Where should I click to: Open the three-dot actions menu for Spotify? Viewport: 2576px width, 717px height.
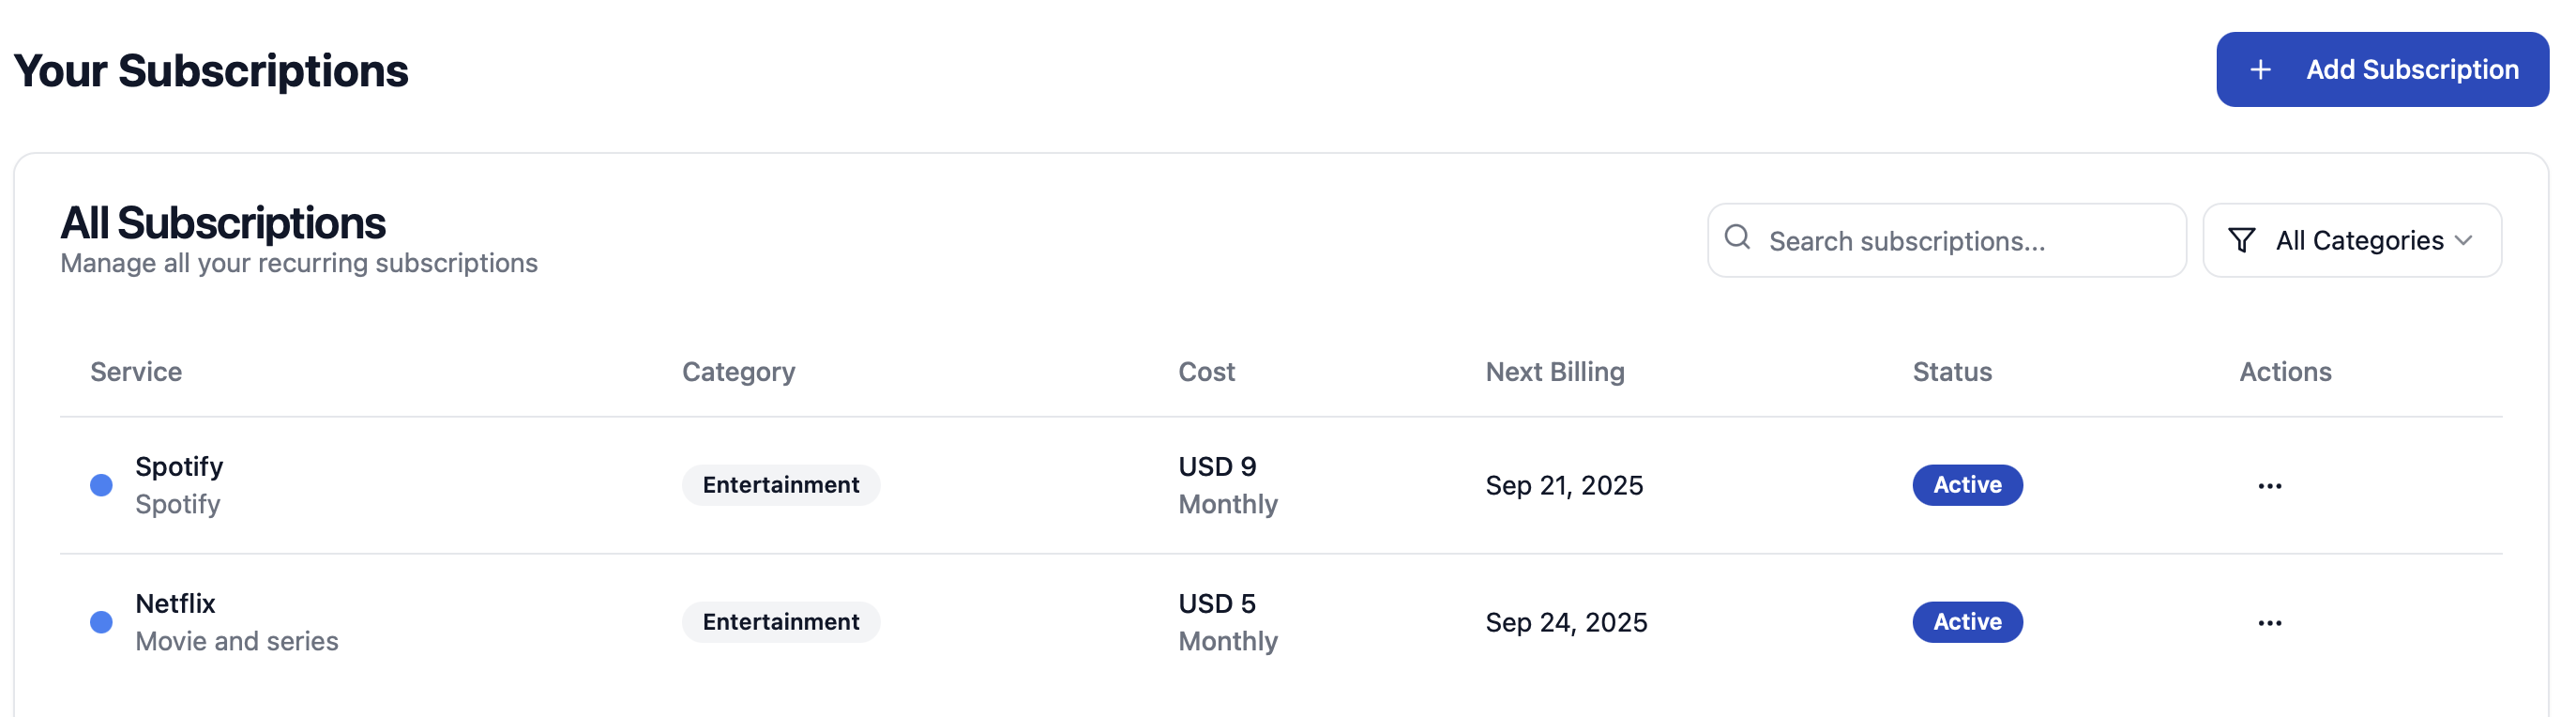2270,486
